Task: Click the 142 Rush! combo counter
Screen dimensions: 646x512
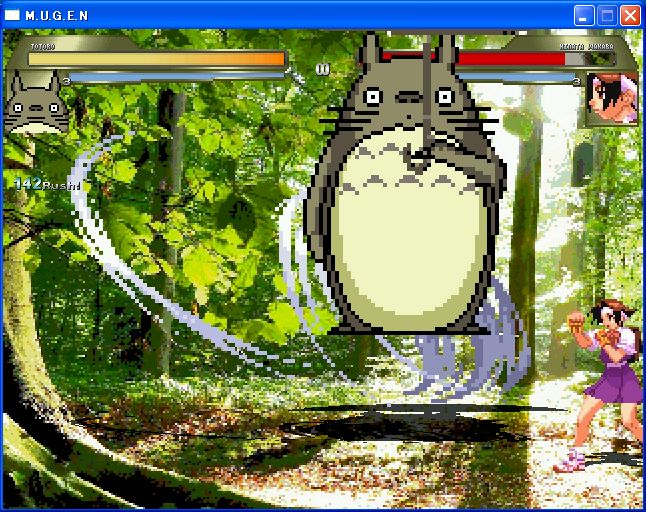Action: point(47,184)
